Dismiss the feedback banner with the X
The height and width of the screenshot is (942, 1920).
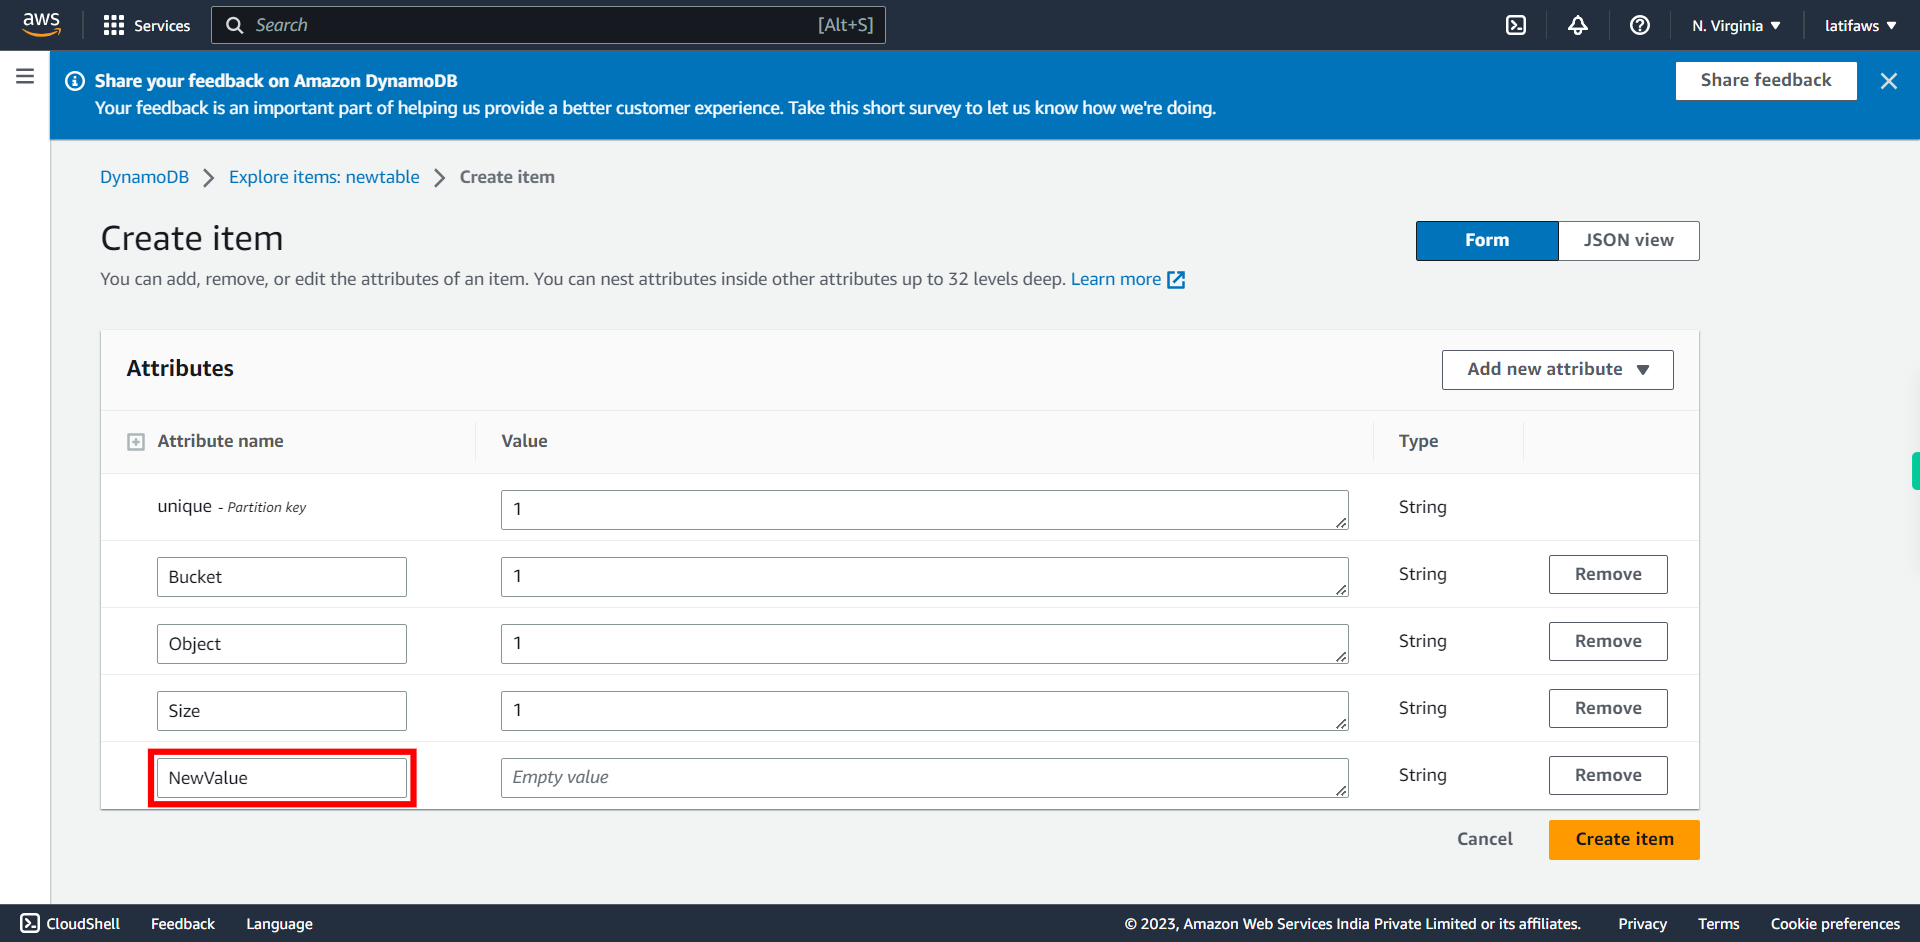click(1888, 81)
